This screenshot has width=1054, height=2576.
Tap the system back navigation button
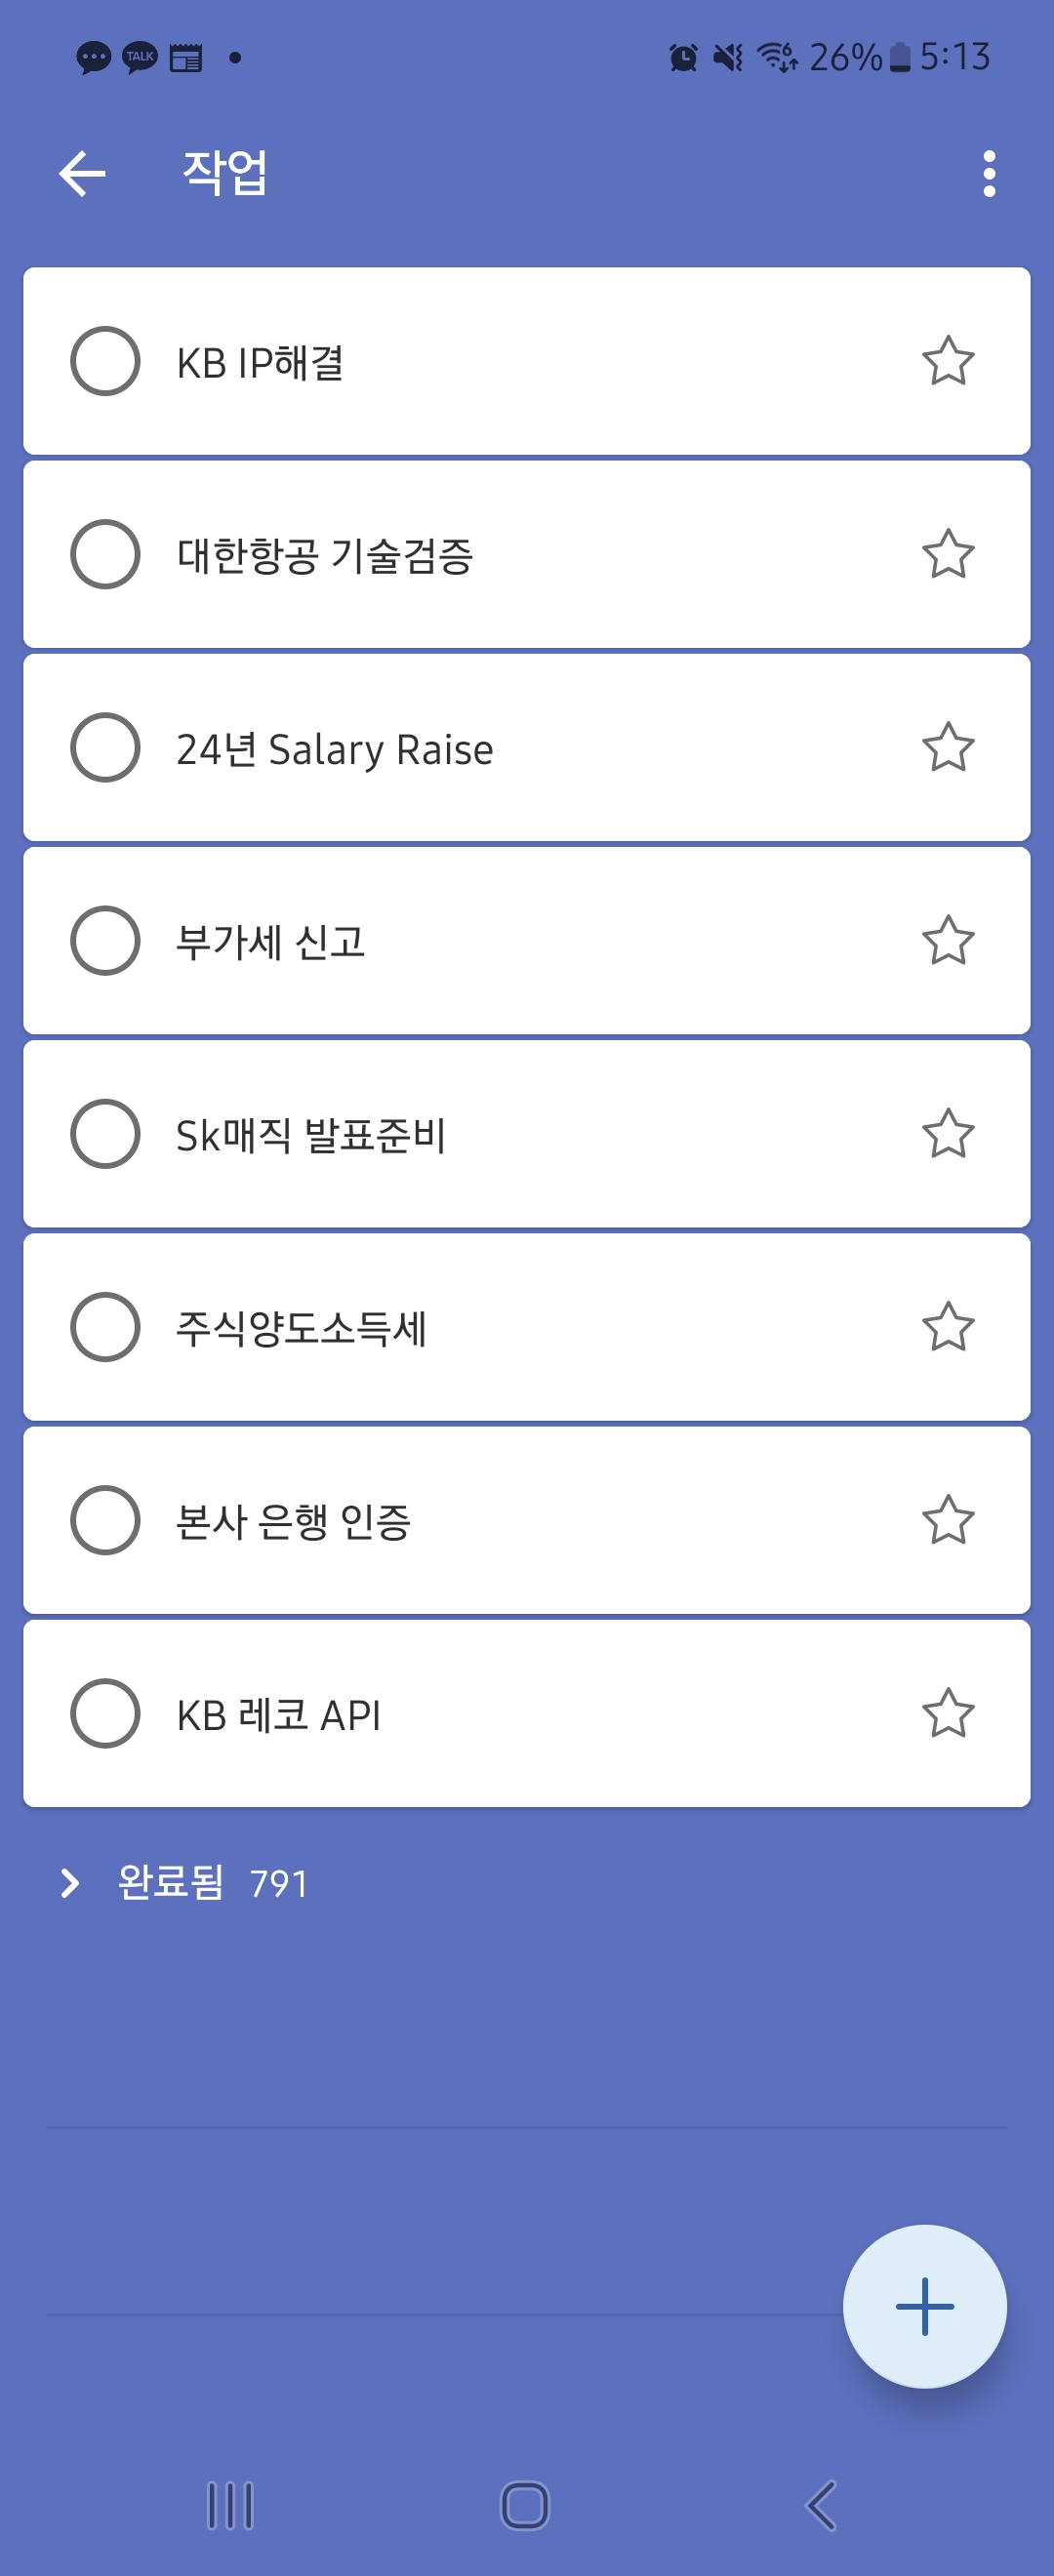[x=820, y=2505]
